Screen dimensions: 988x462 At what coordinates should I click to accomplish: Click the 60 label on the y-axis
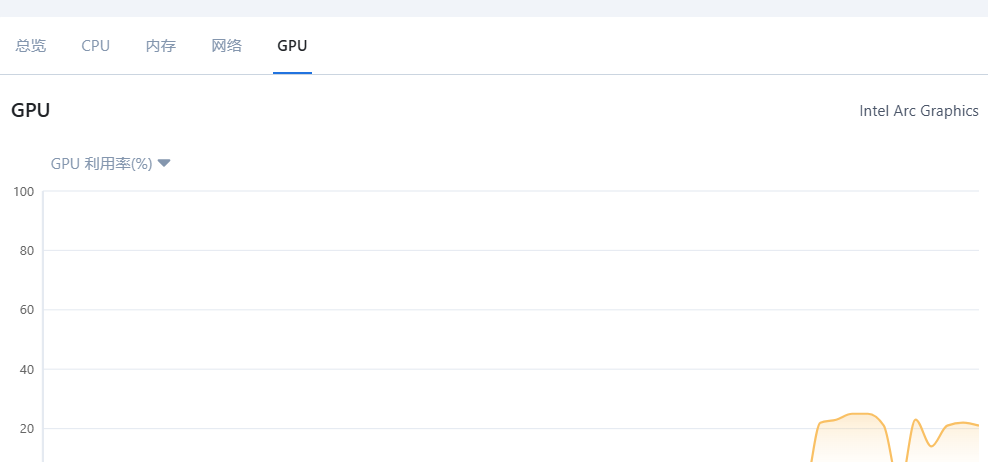27,310
